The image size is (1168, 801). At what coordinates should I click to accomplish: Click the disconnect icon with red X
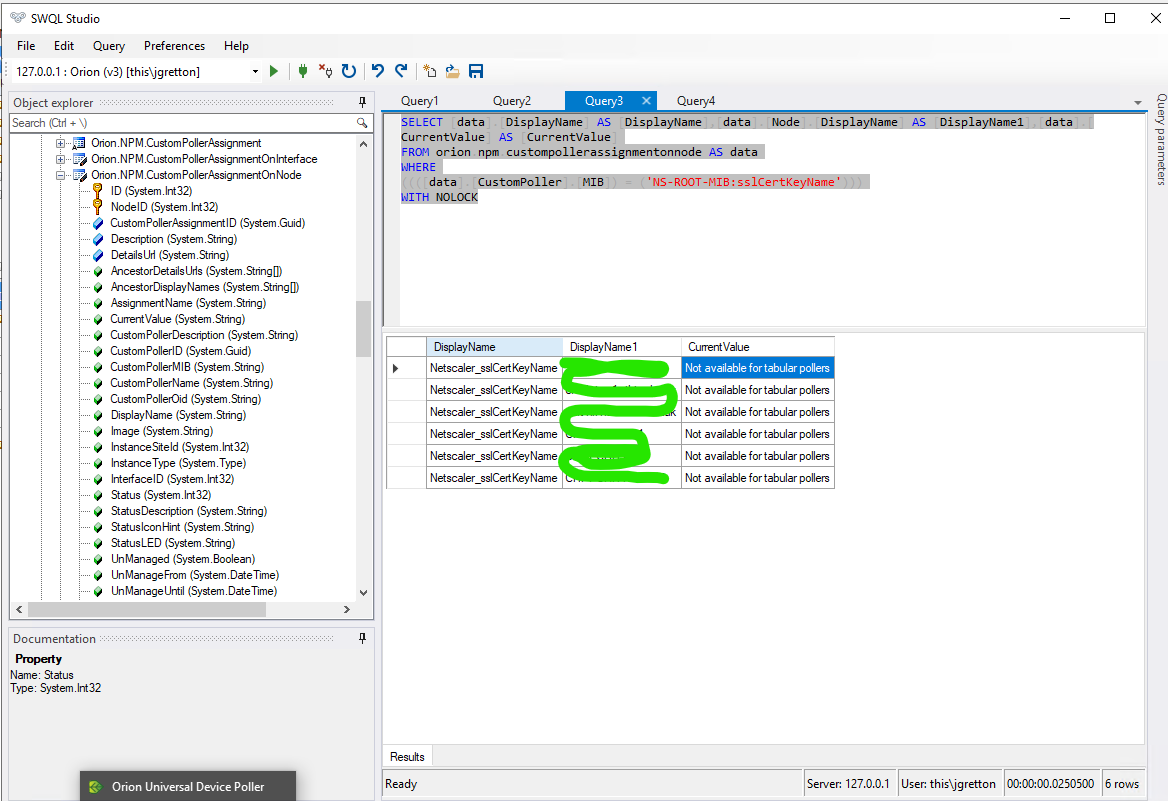325,71
